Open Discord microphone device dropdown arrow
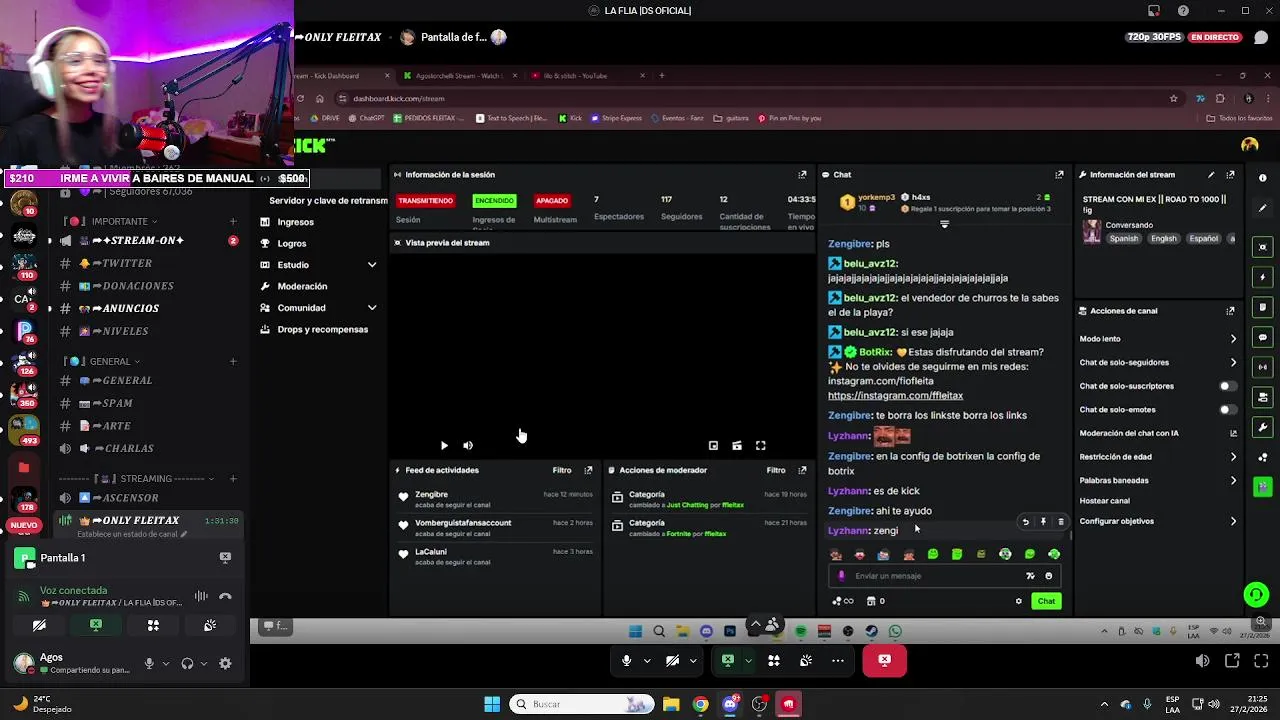The image size is (1280, 720). [166, 663]
